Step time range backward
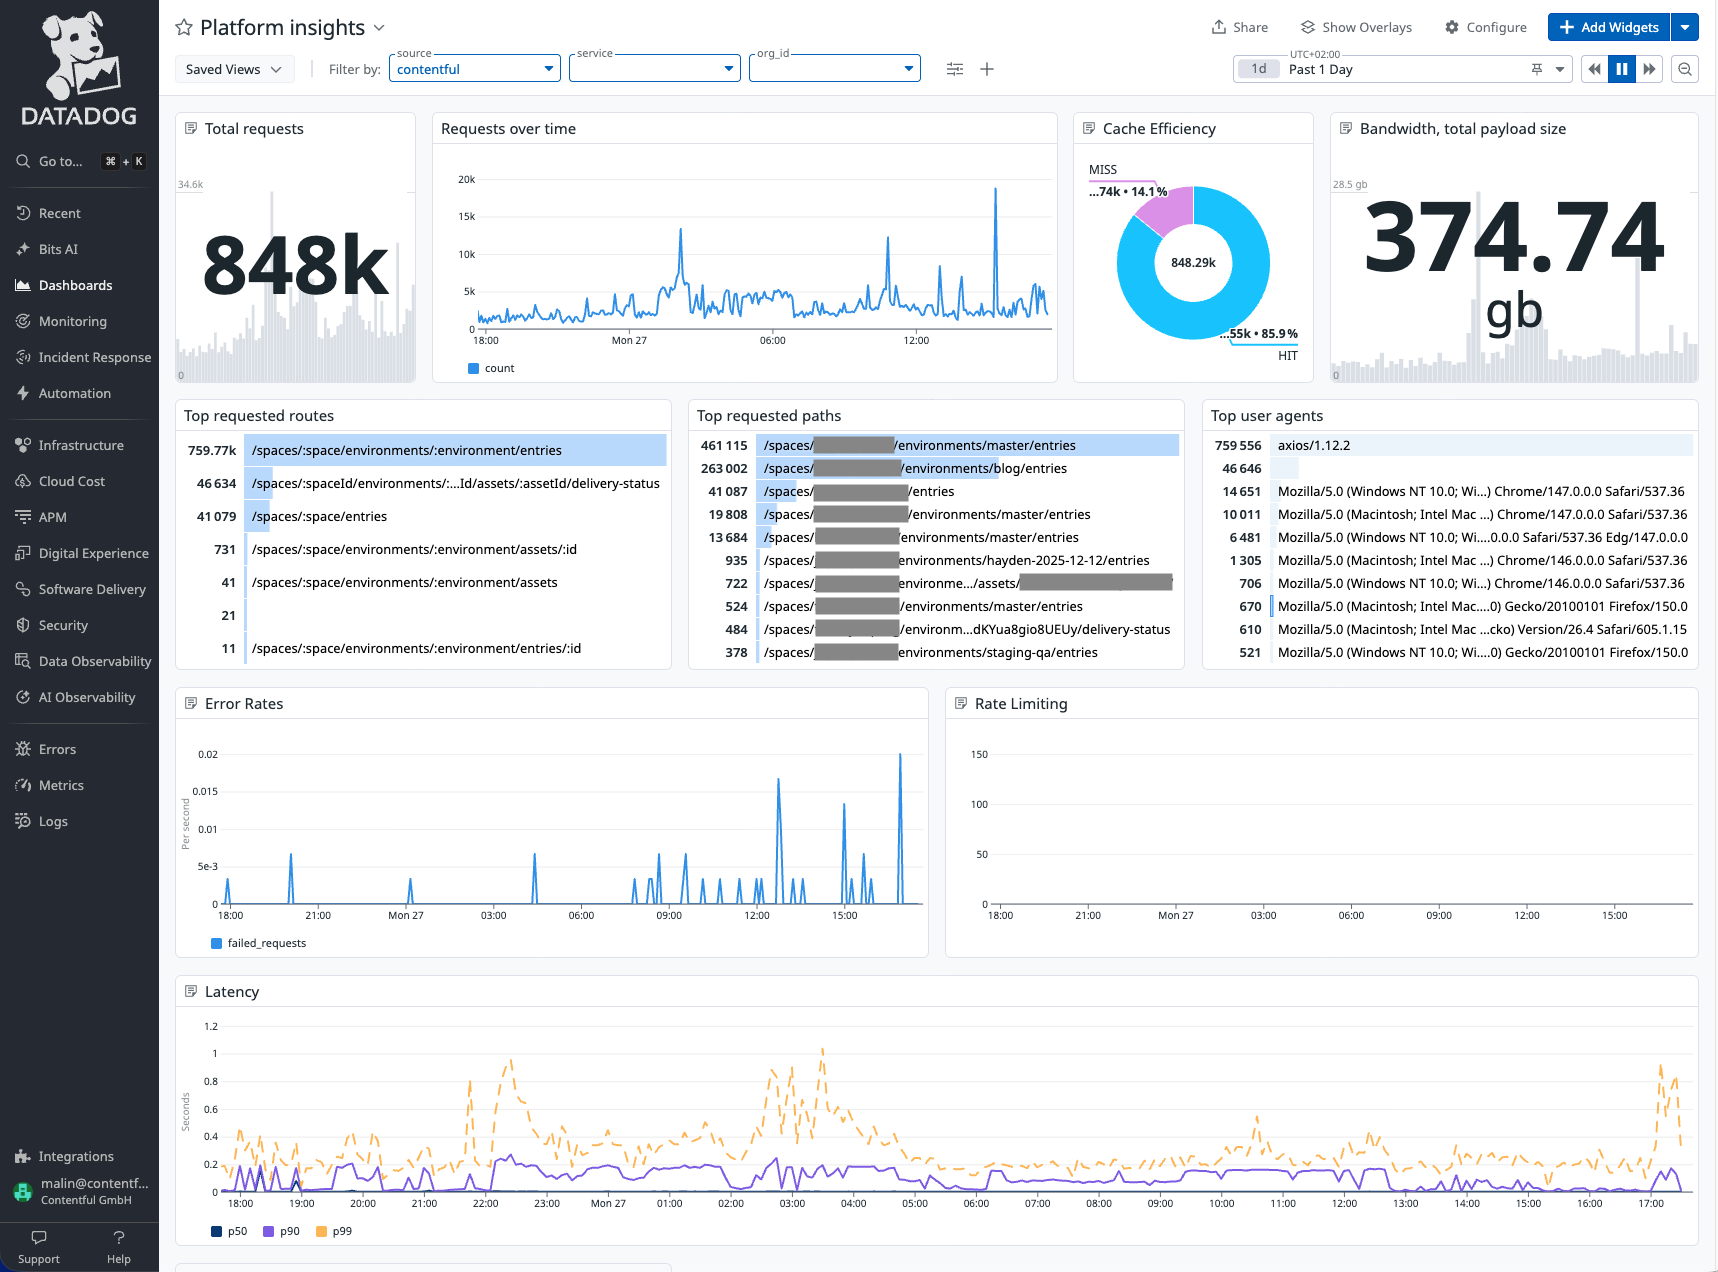 1594,69
